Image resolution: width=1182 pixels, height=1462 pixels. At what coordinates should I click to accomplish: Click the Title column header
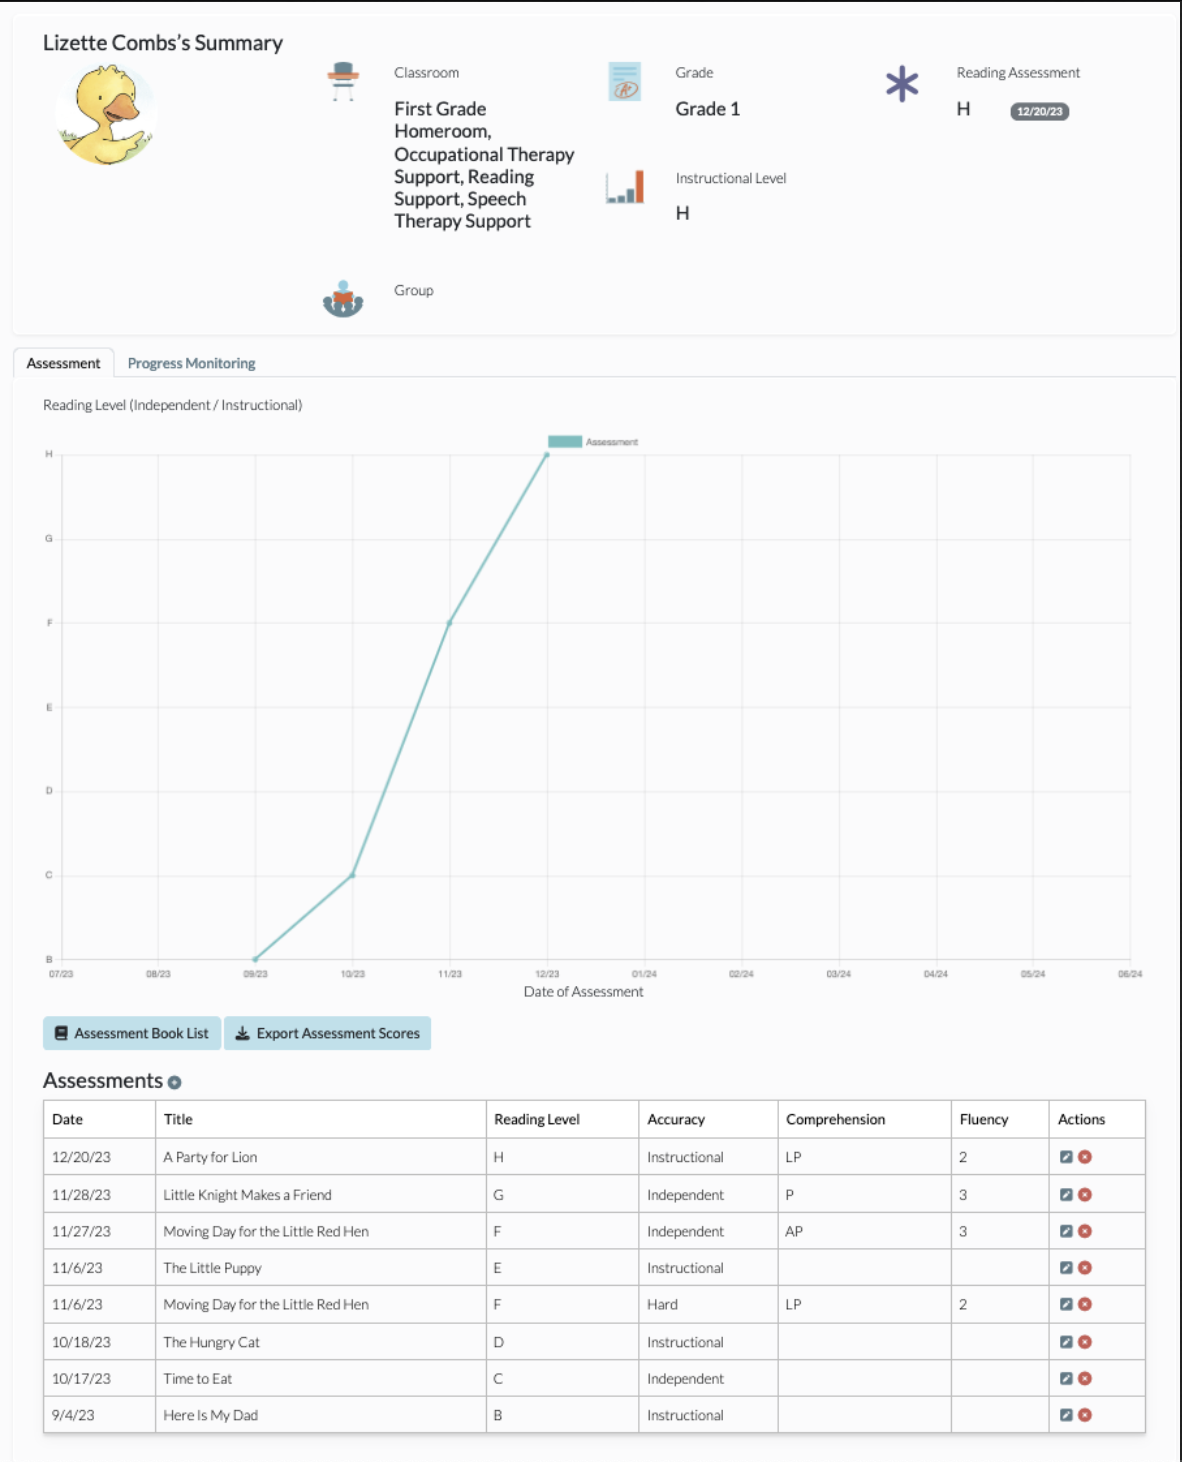click(320, 1119)
